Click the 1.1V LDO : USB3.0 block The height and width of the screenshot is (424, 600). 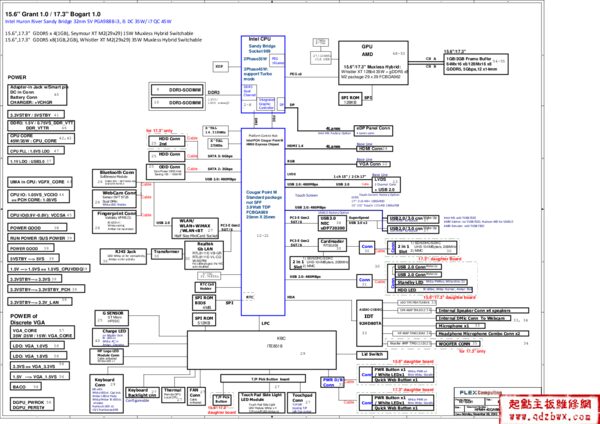point(31,161)
